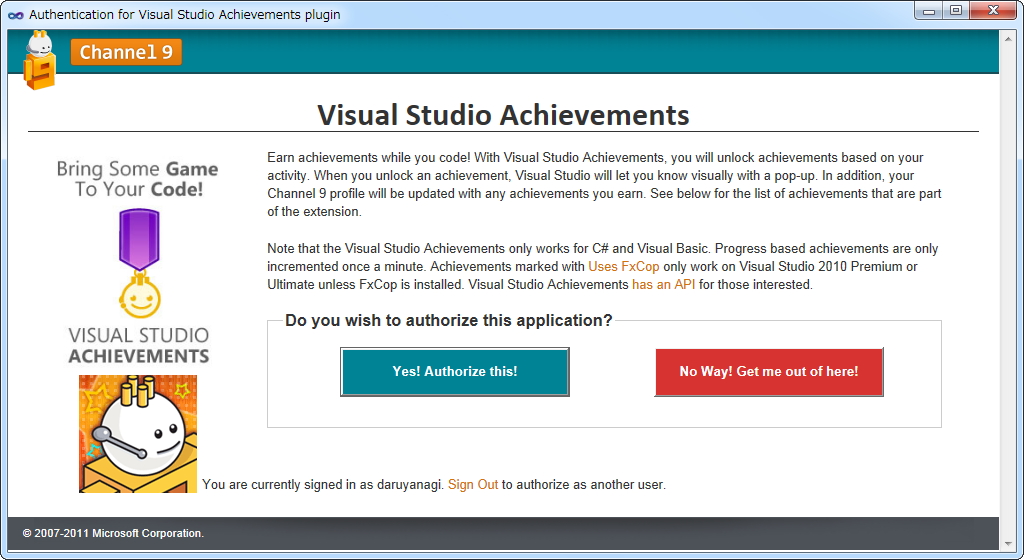Click the window title bar app icon
1024x560 pixels.
pyautogui.click(x=15, y=15)
